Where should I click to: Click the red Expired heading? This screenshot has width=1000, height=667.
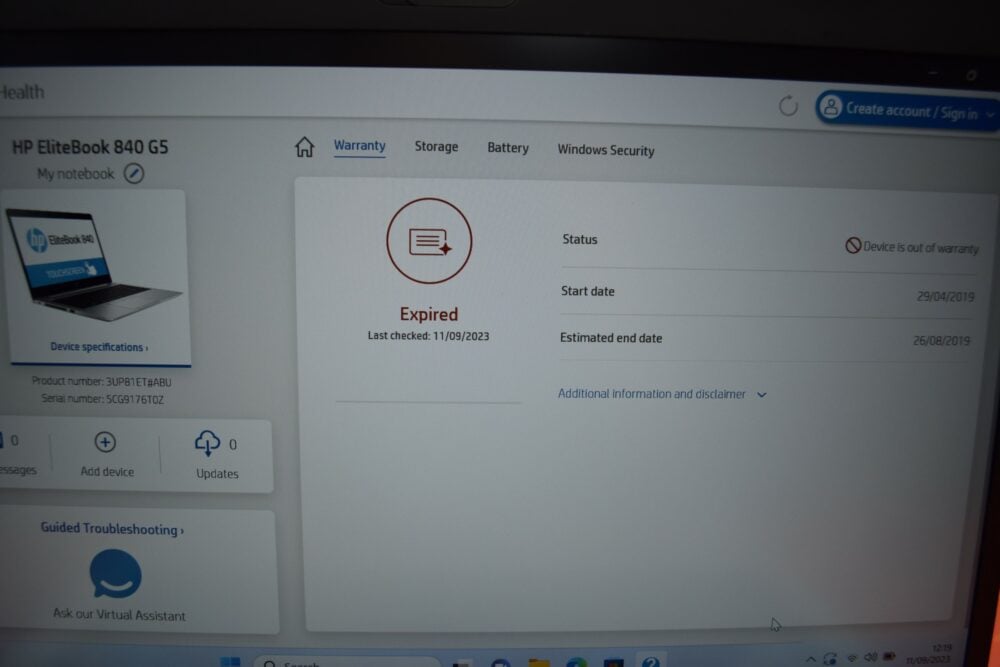429,314
